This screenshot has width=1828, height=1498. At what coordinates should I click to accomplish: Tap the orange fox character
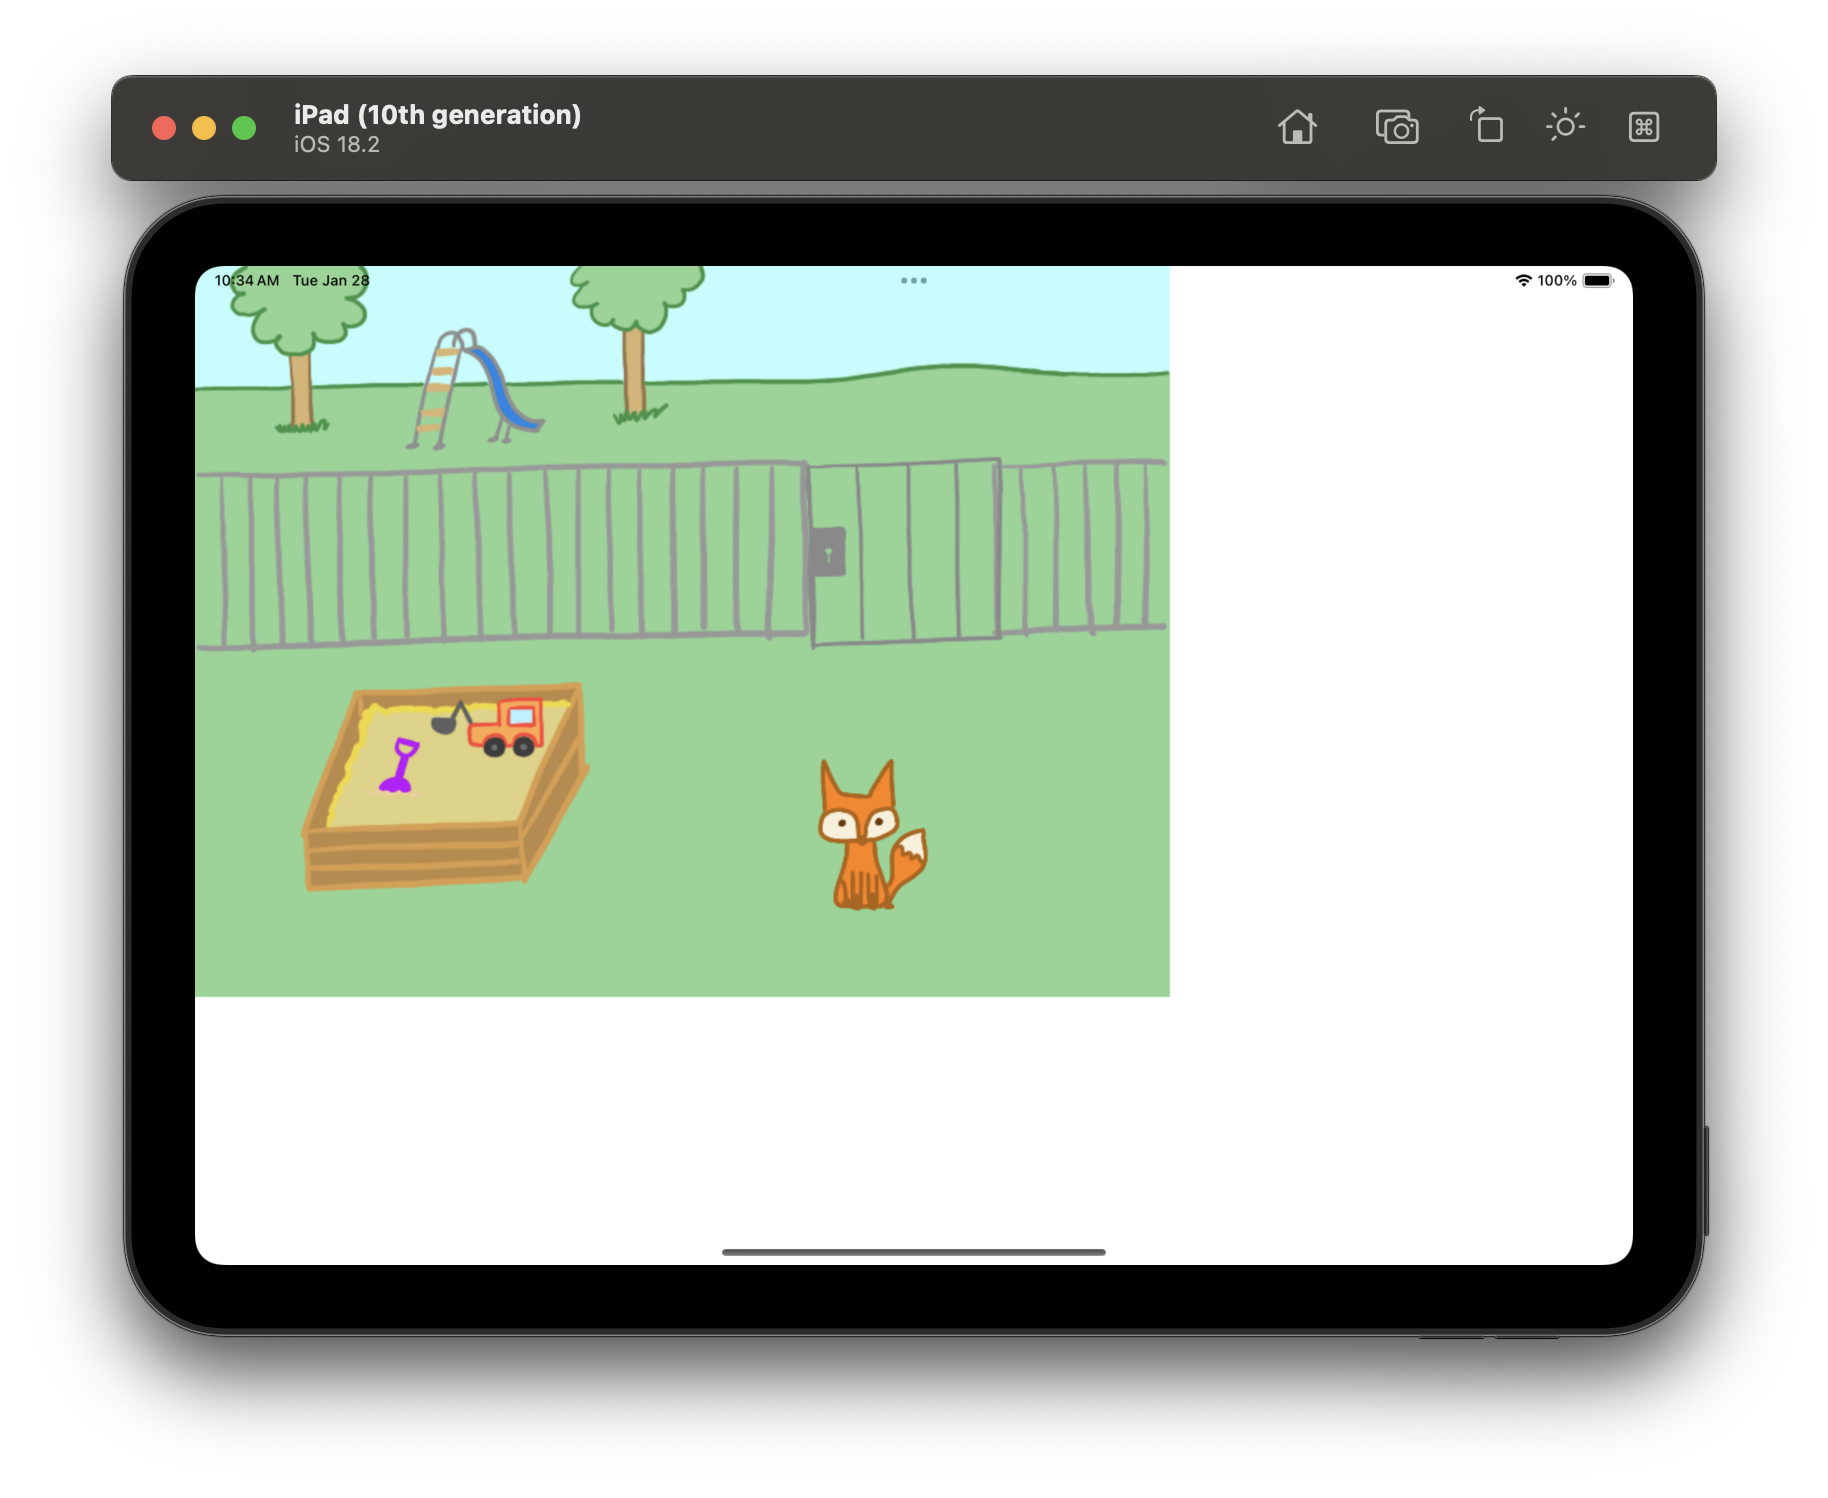872,835
